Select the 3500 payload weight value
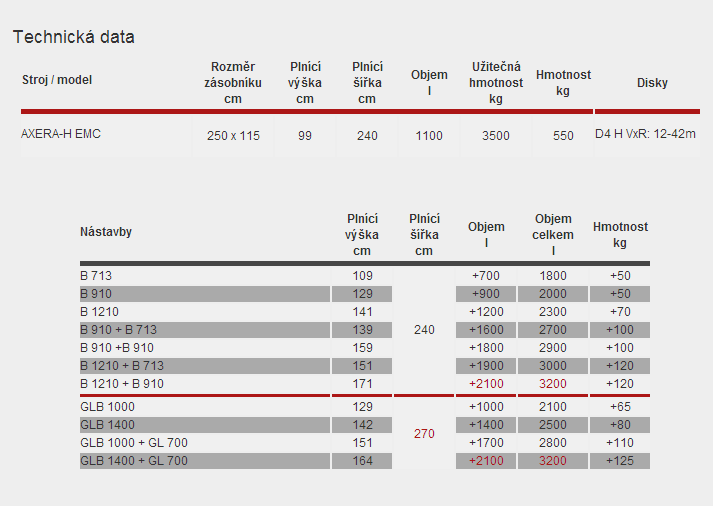Screen dimensions: 713x506 tap(495, 136)
